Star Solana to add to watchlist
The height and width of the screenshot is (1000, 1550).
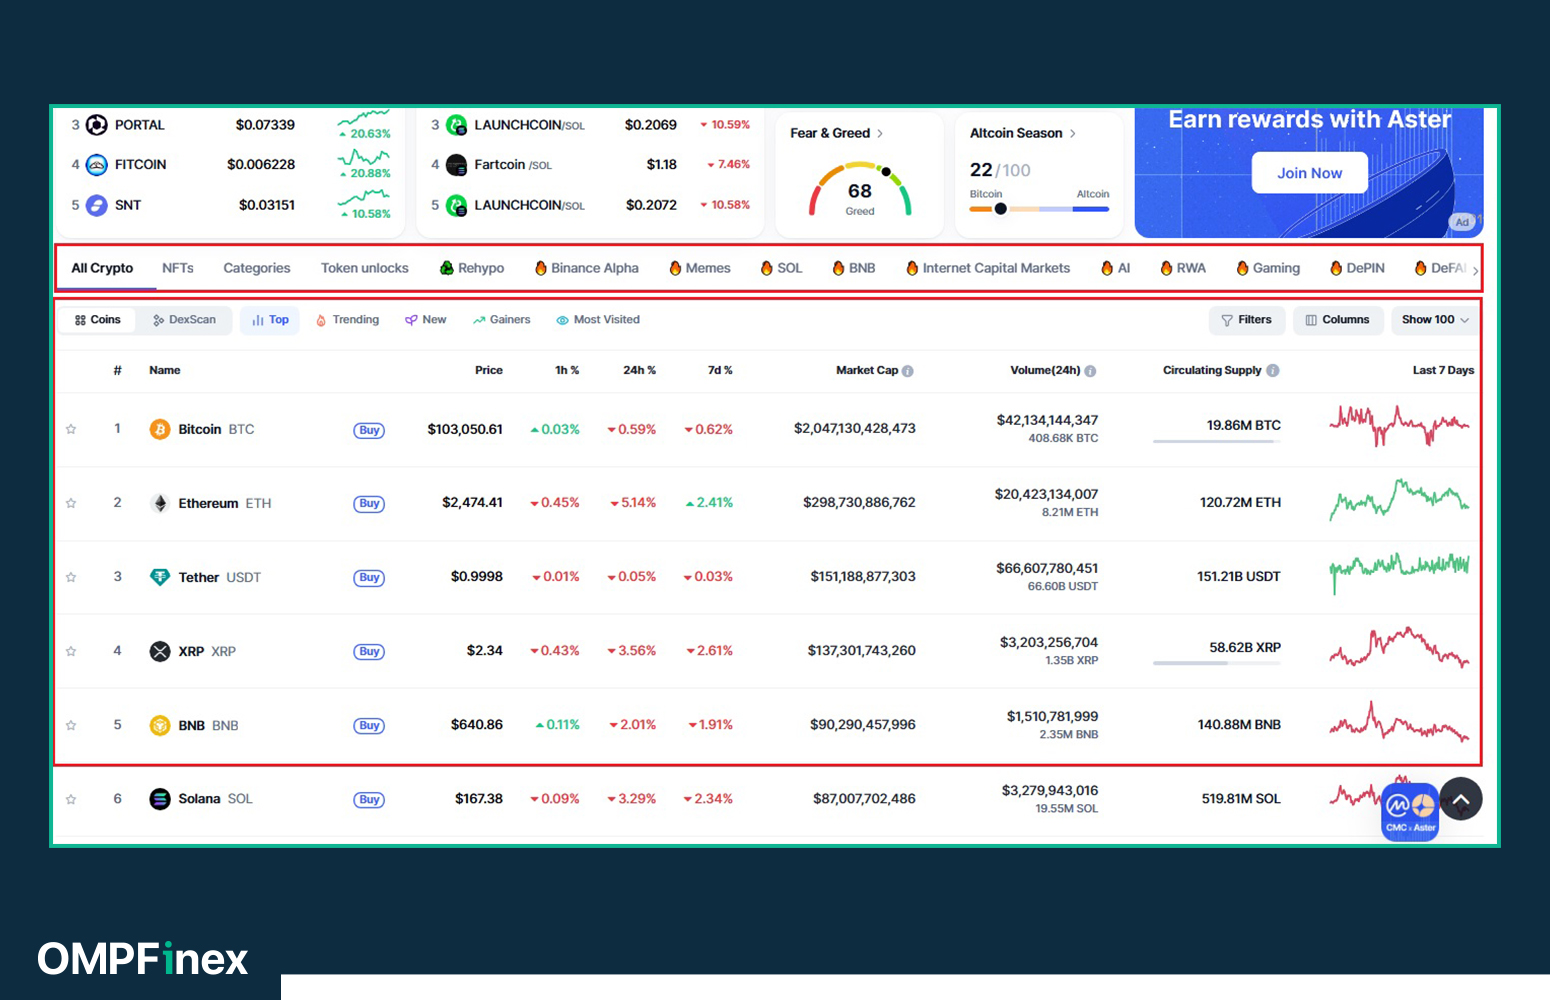(x=71, y=799)
